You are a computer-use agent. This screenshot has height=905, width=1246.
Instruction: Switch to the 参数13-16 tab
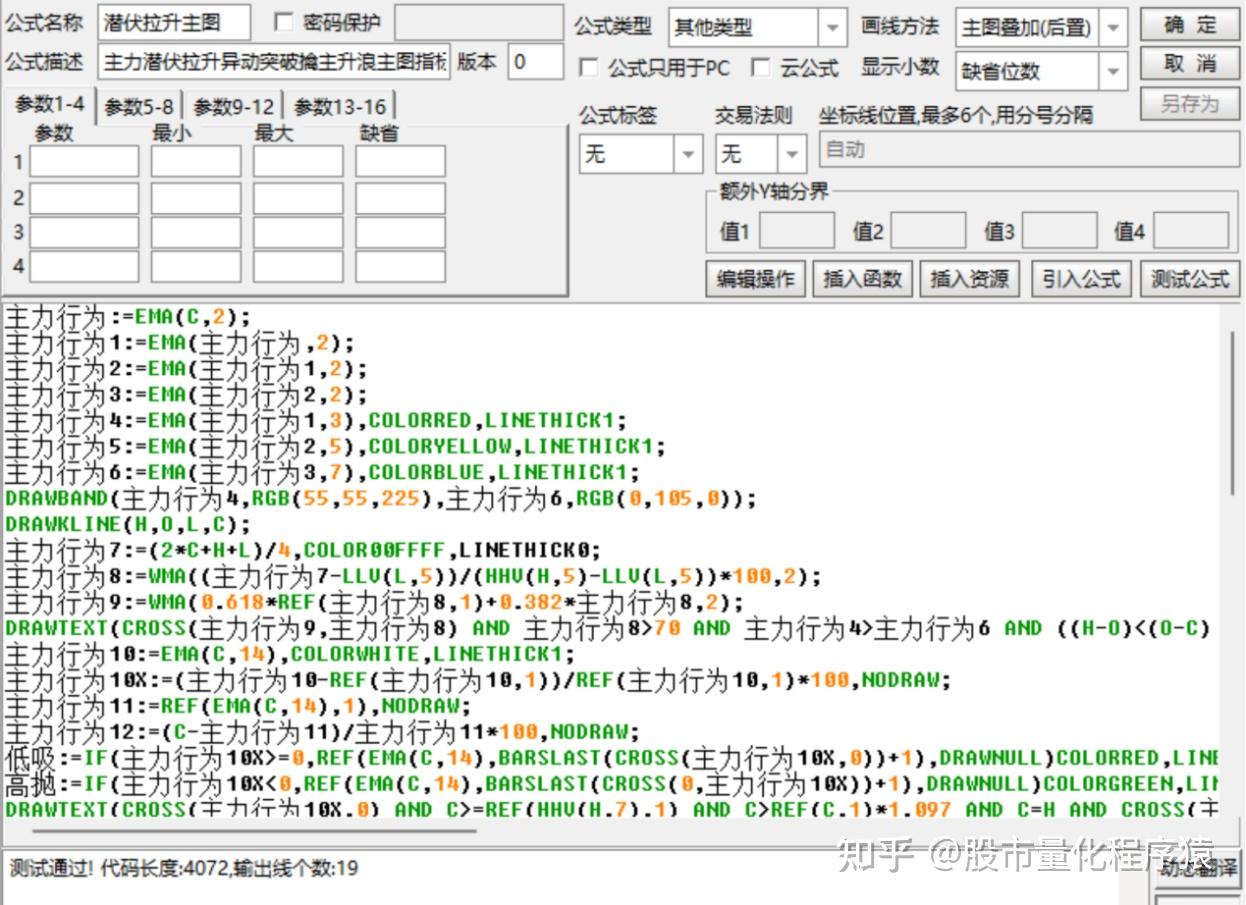pyautogui.click(x=339, y=106)
